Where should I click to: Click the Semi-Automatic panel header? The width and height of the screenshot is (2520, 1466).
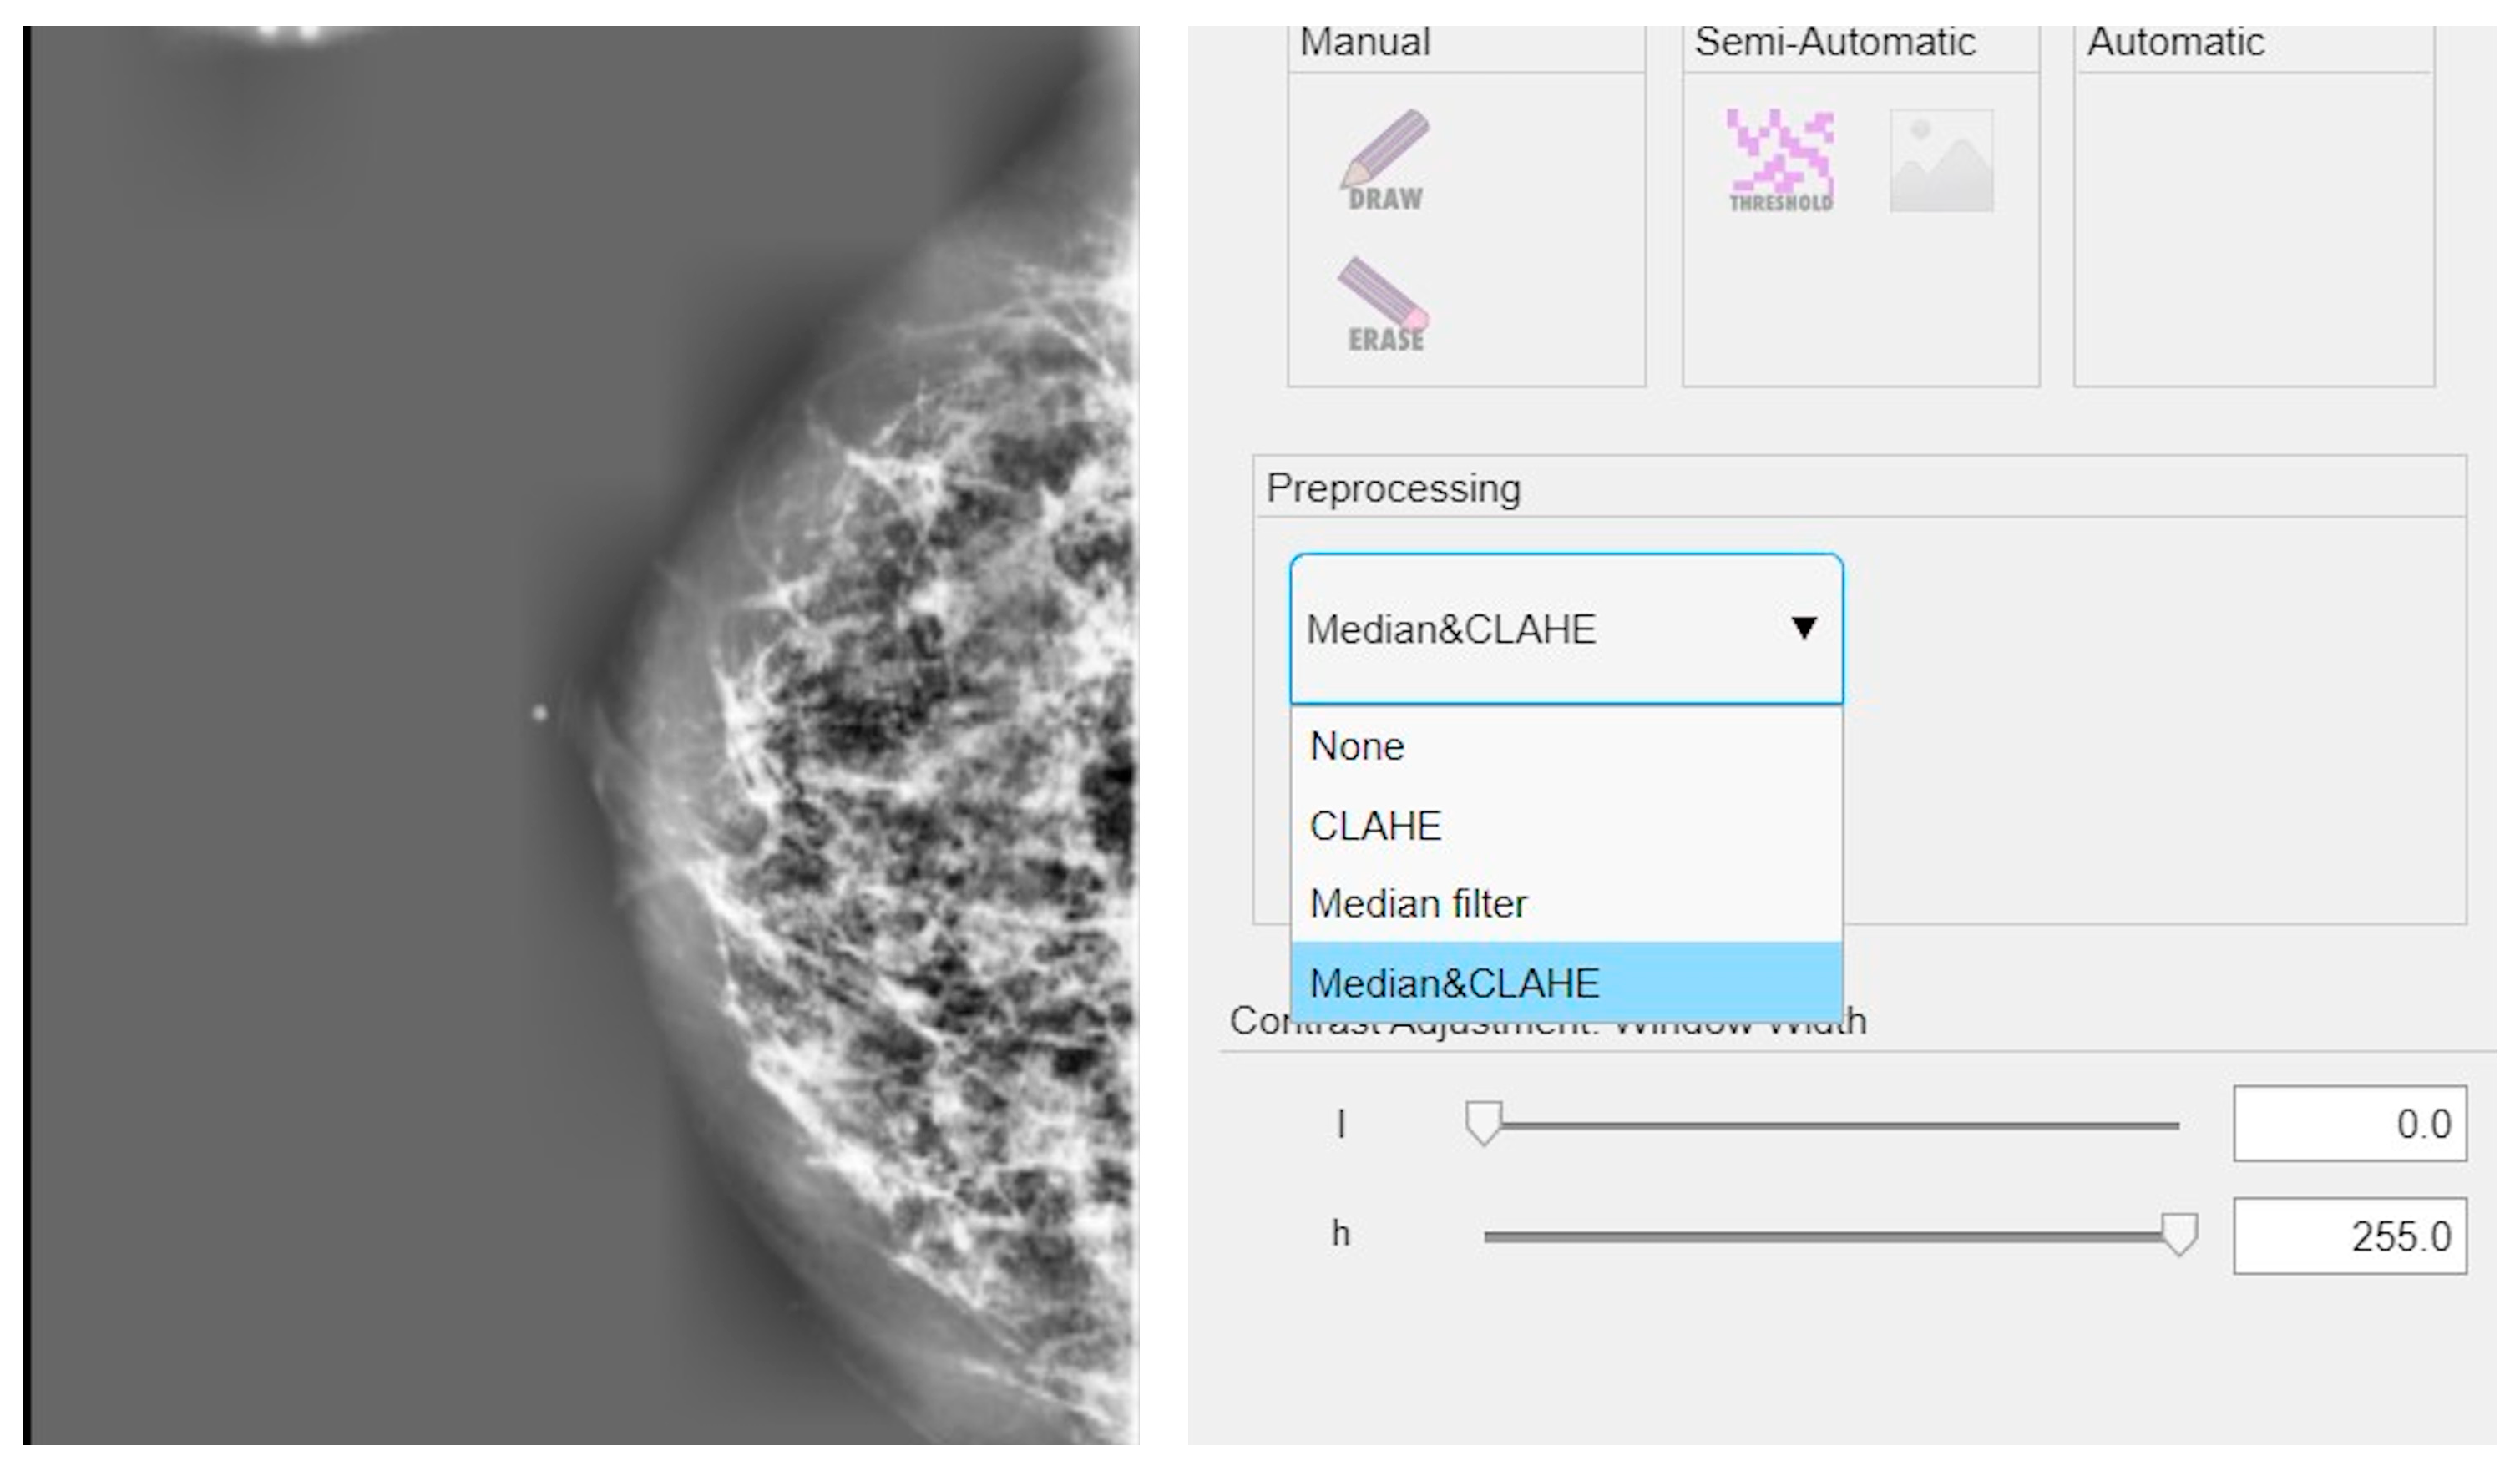tap(1835, 42)
